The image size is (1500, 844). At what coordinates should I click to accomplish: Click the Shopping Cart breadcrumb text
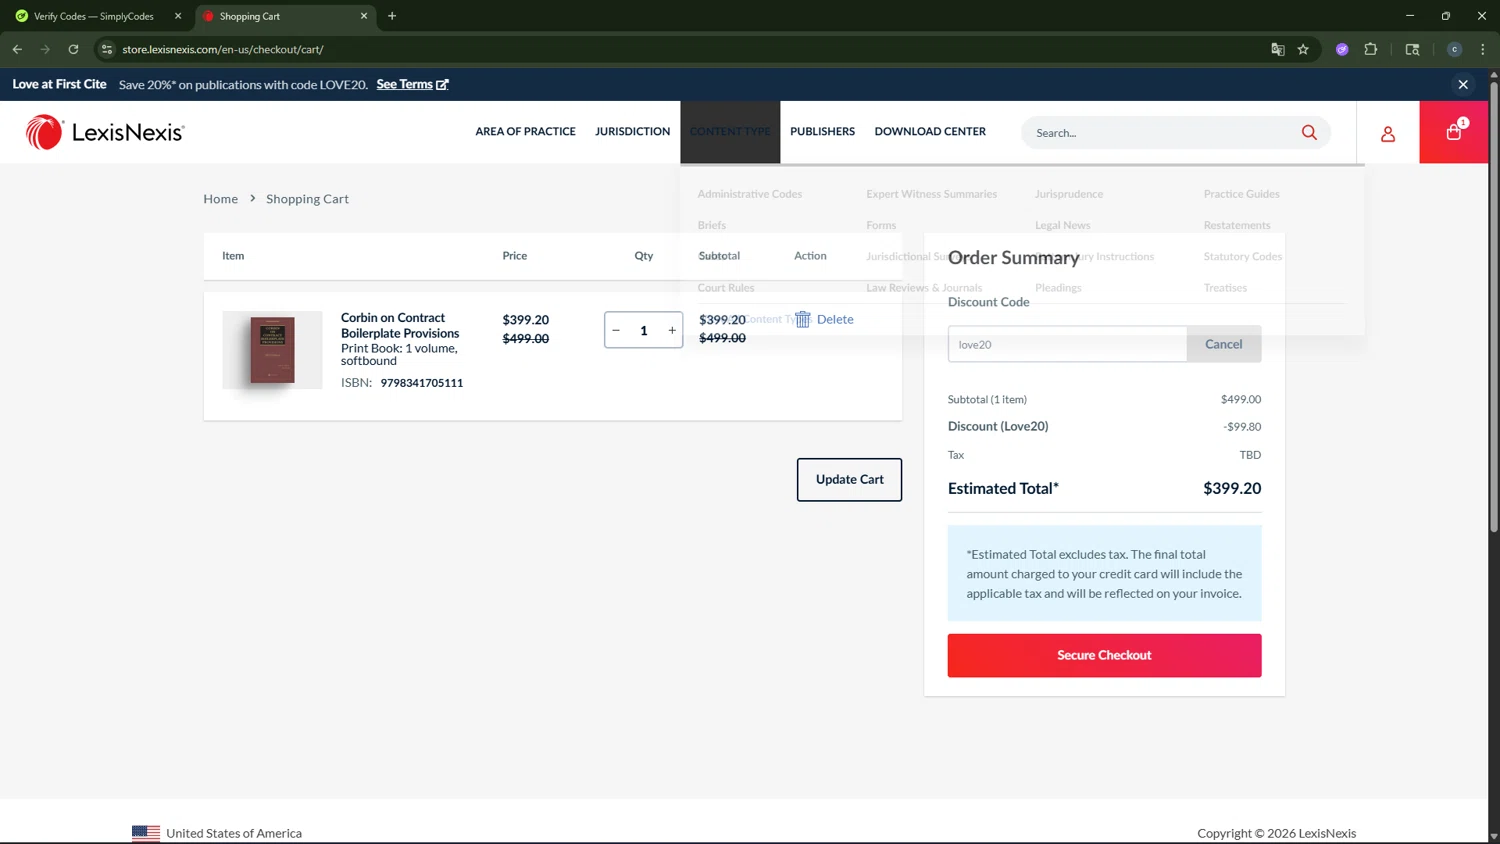tap(307, 198)
